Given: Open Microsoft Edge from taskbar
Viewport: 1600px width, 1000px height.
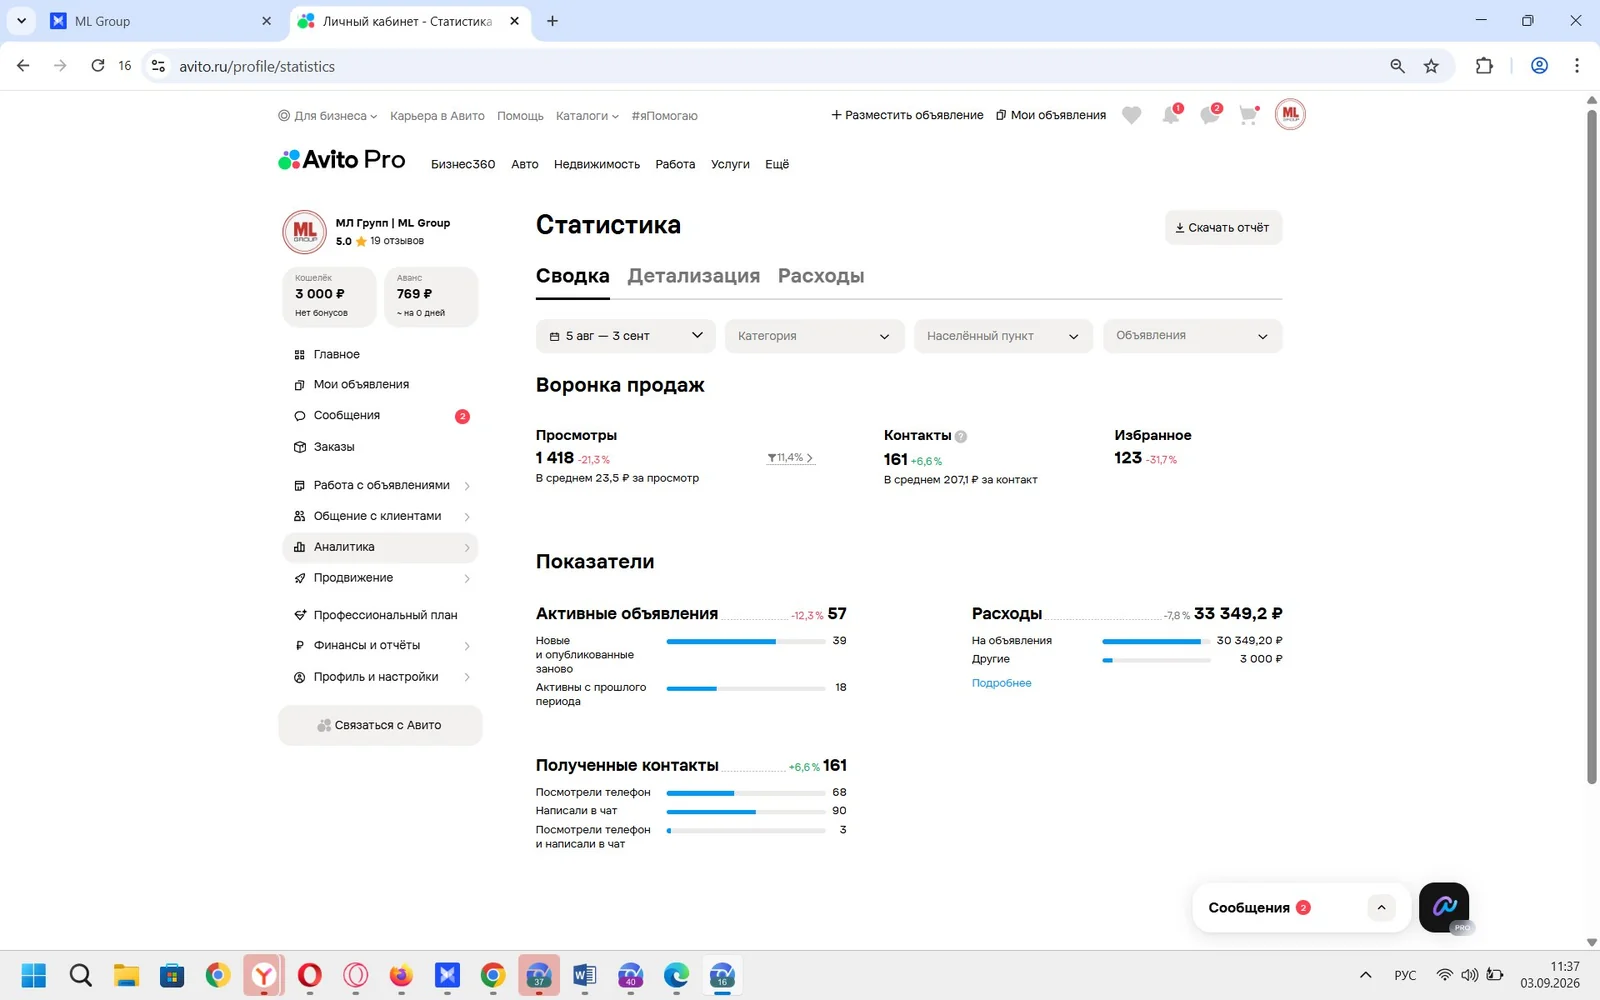Looking at the screenshot, I should (x=676, y=975).
